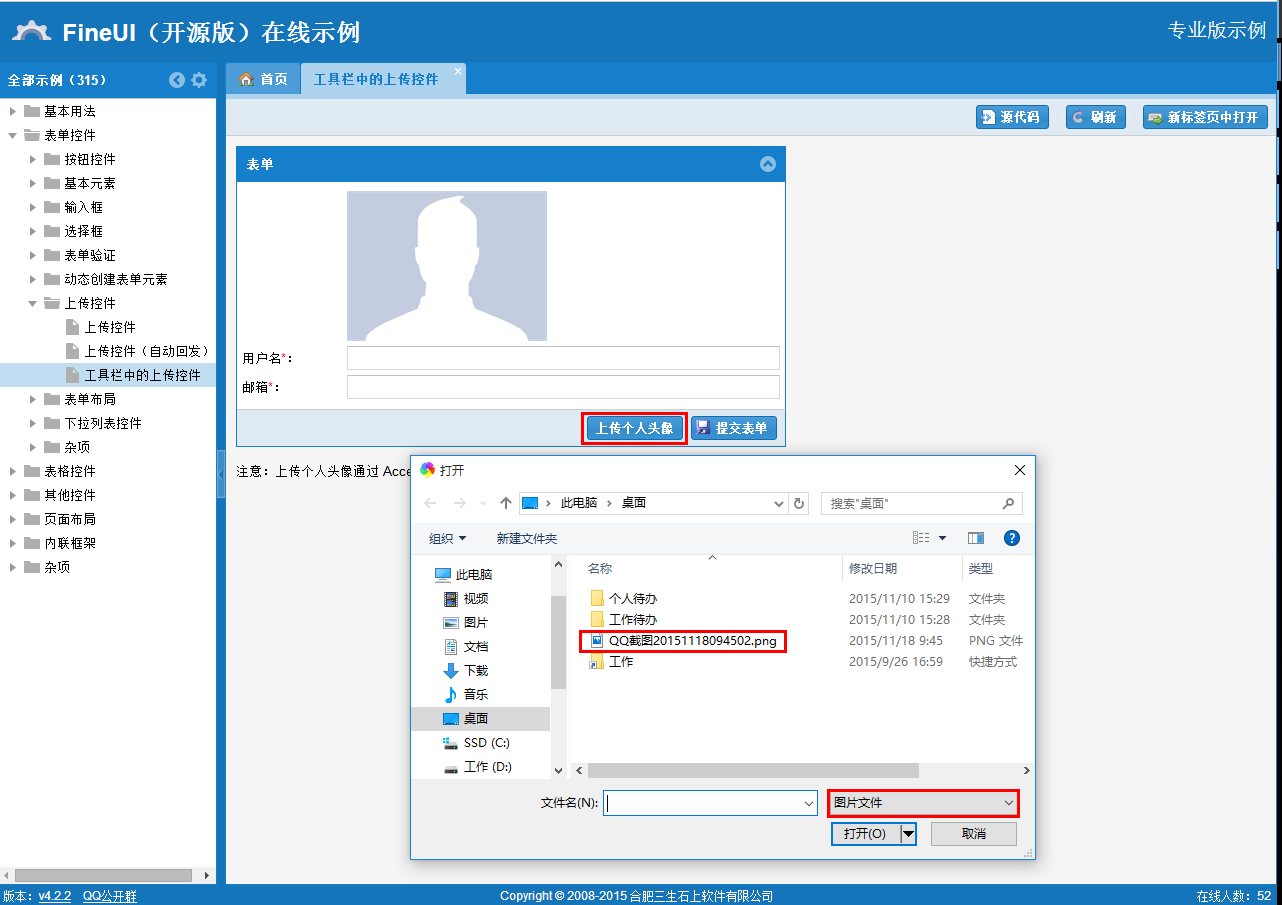The image size is (1282, 905).
Task: Expand the 选择框 folder
Action: (x=33, y=231)
